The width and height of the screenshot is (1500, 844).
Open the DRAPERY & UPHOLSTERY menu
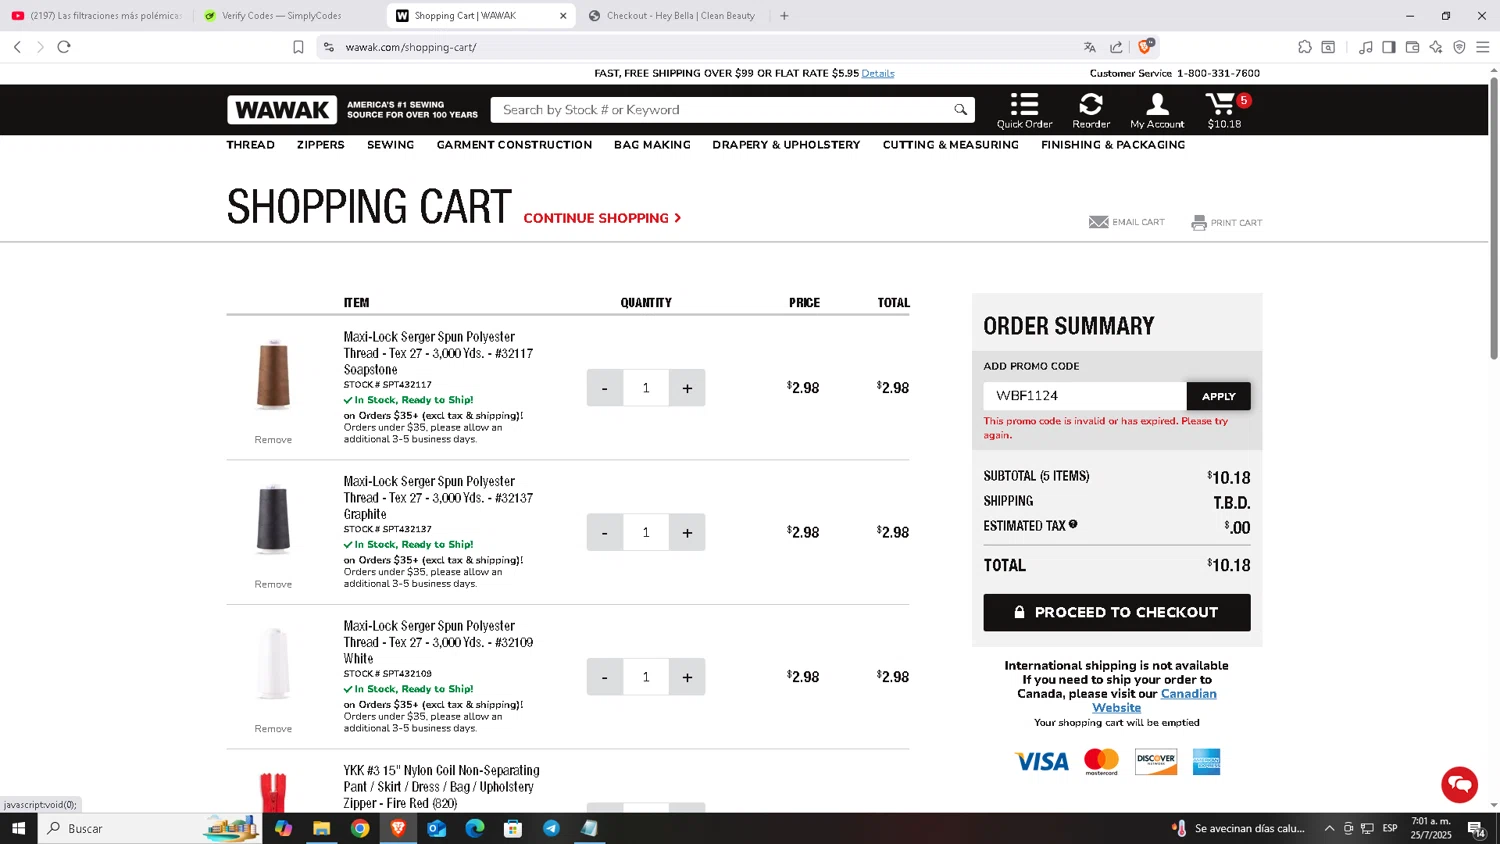coord(786,145)
